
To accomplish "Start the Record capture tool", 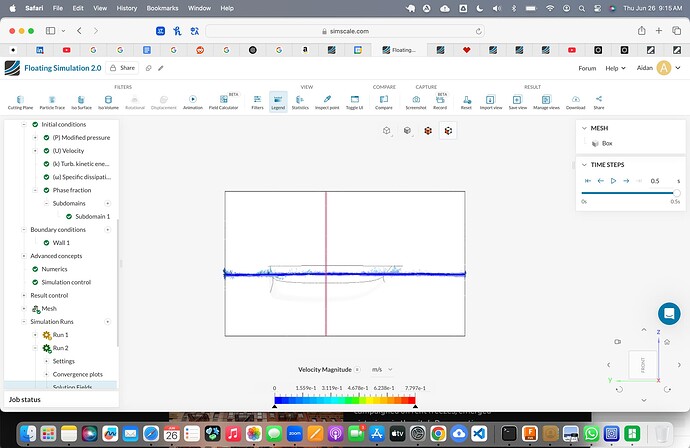I will pyautogui.click(x=440, y=103).
